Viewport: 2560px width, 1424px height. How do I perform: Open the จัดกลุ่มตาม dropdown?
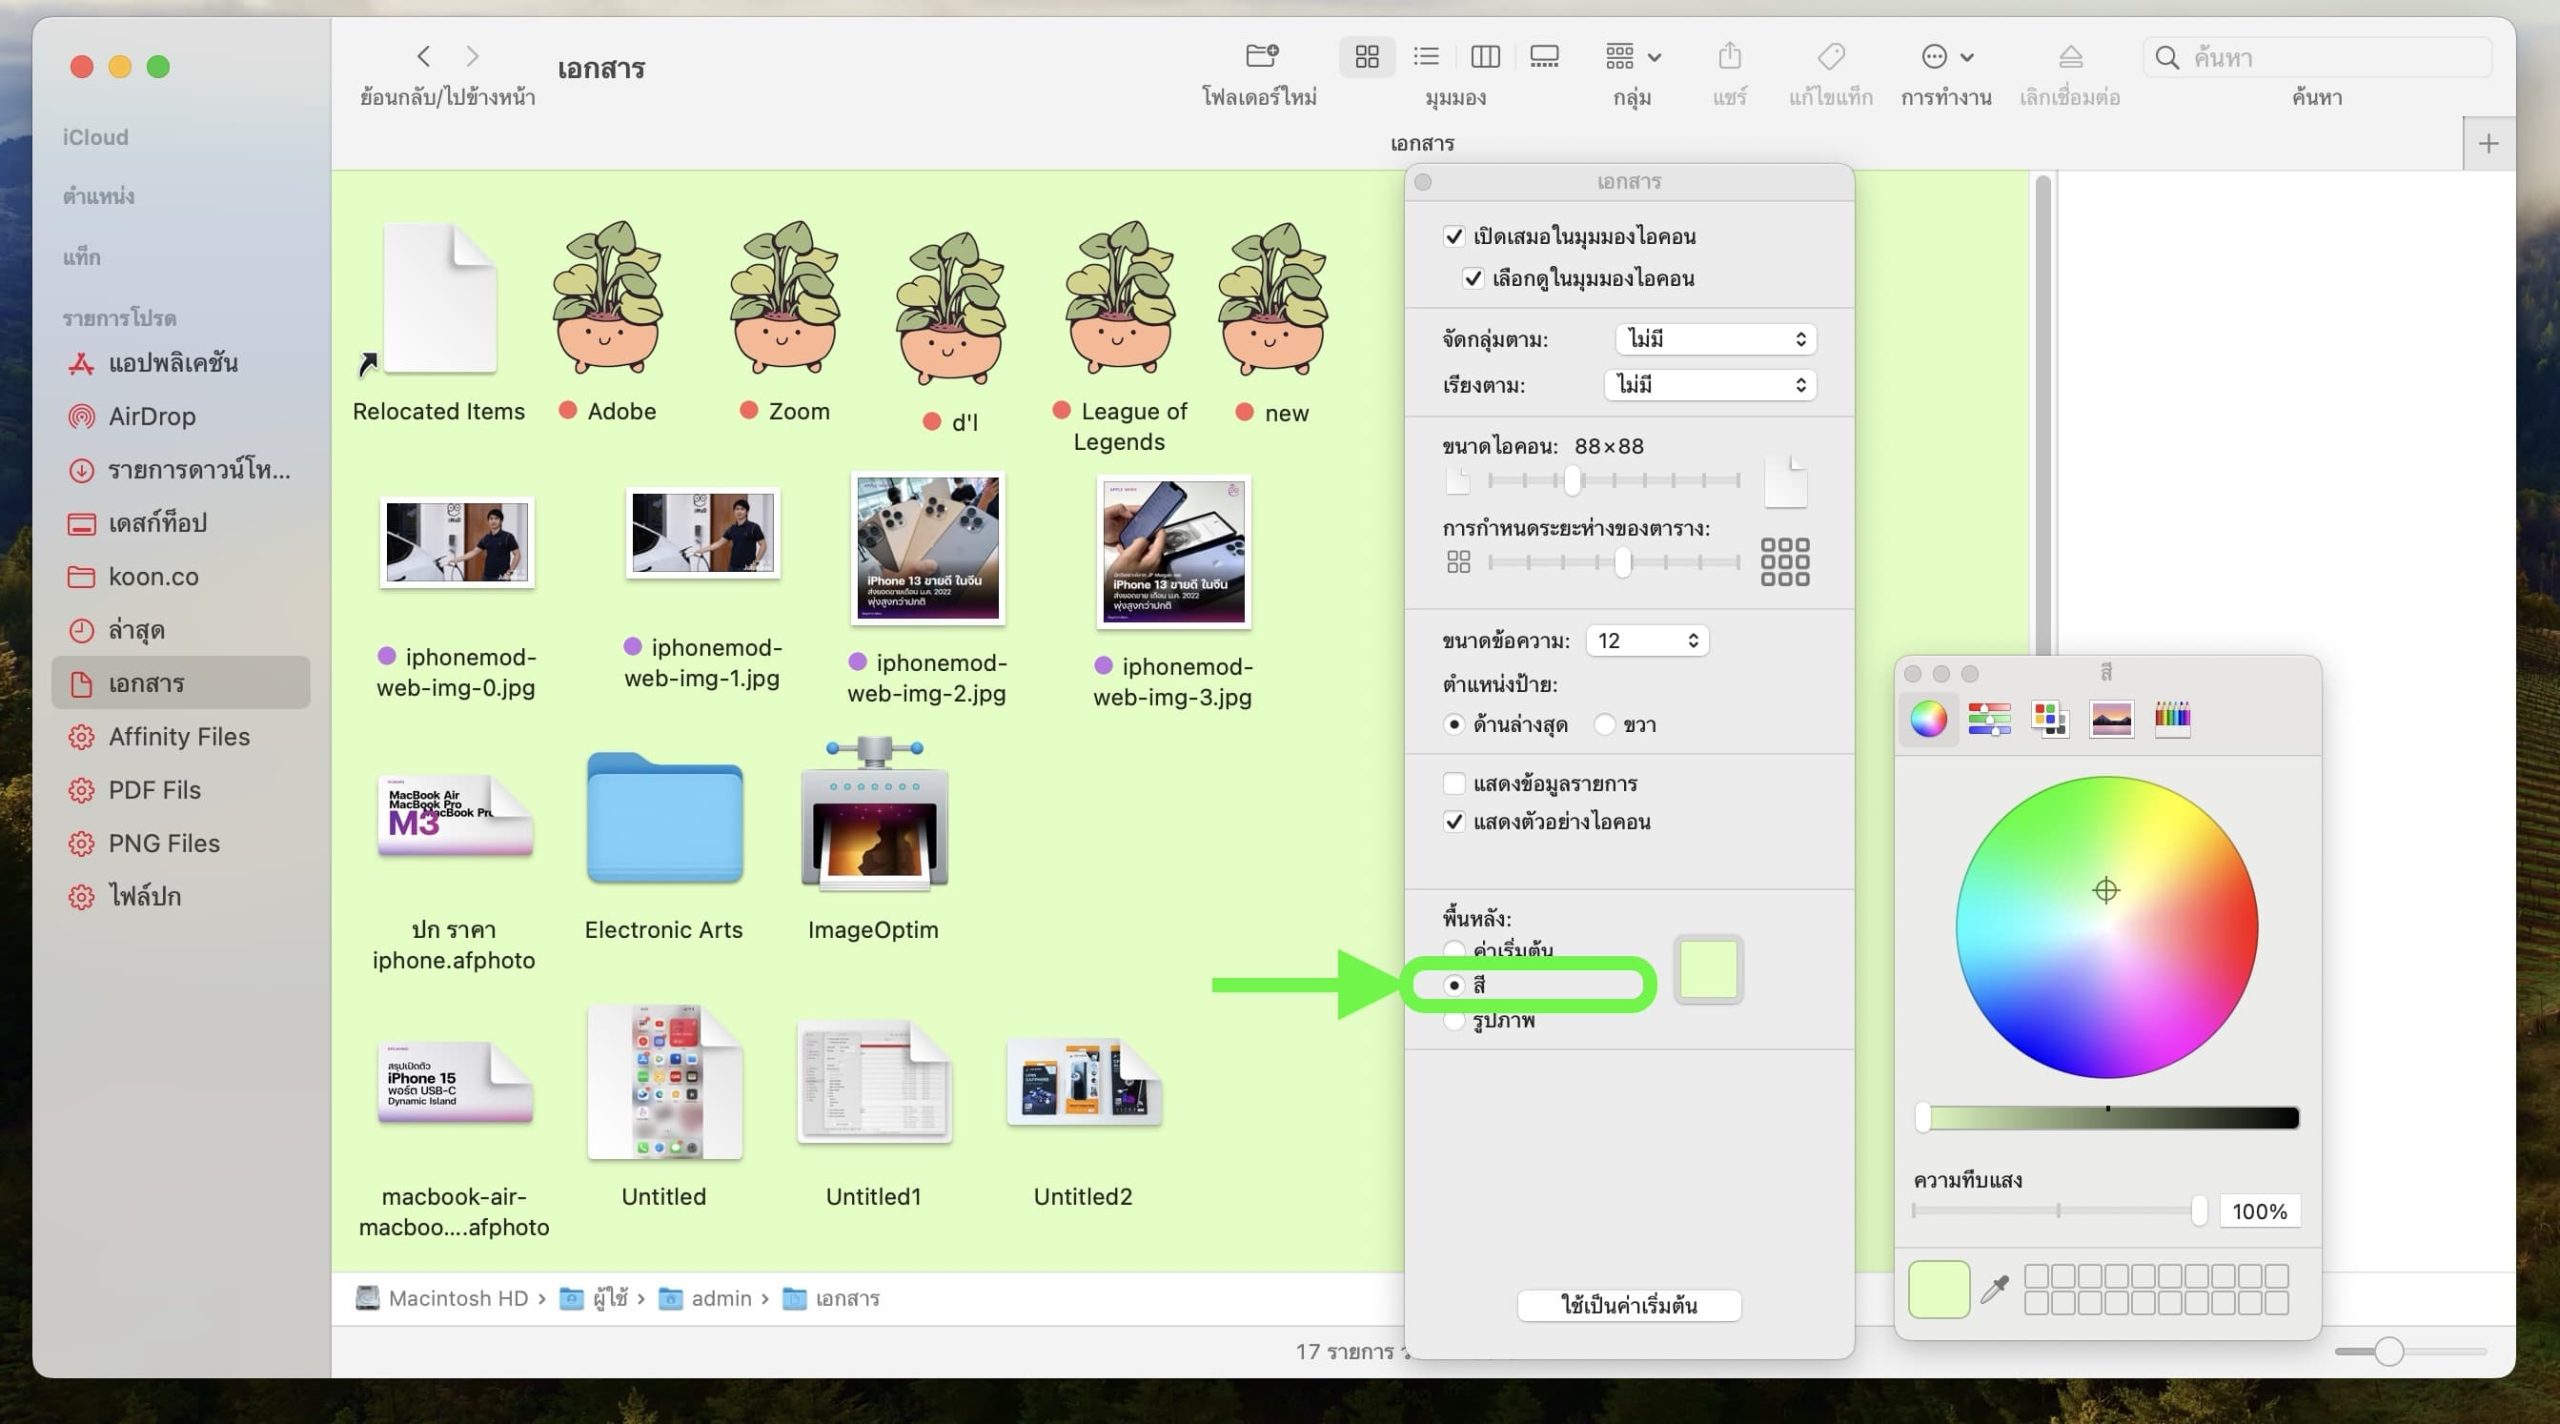(1715, 339)
